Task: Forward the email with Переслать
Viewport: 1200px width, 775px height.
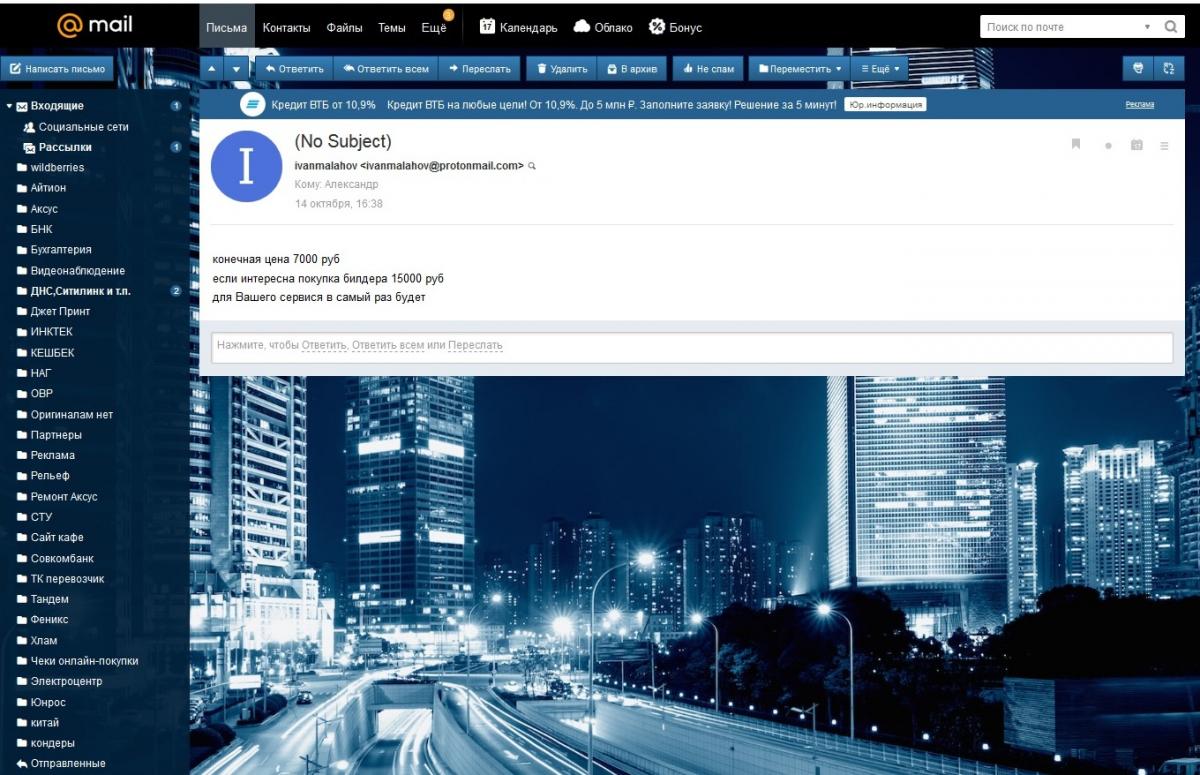Action: tap(480, 69)
